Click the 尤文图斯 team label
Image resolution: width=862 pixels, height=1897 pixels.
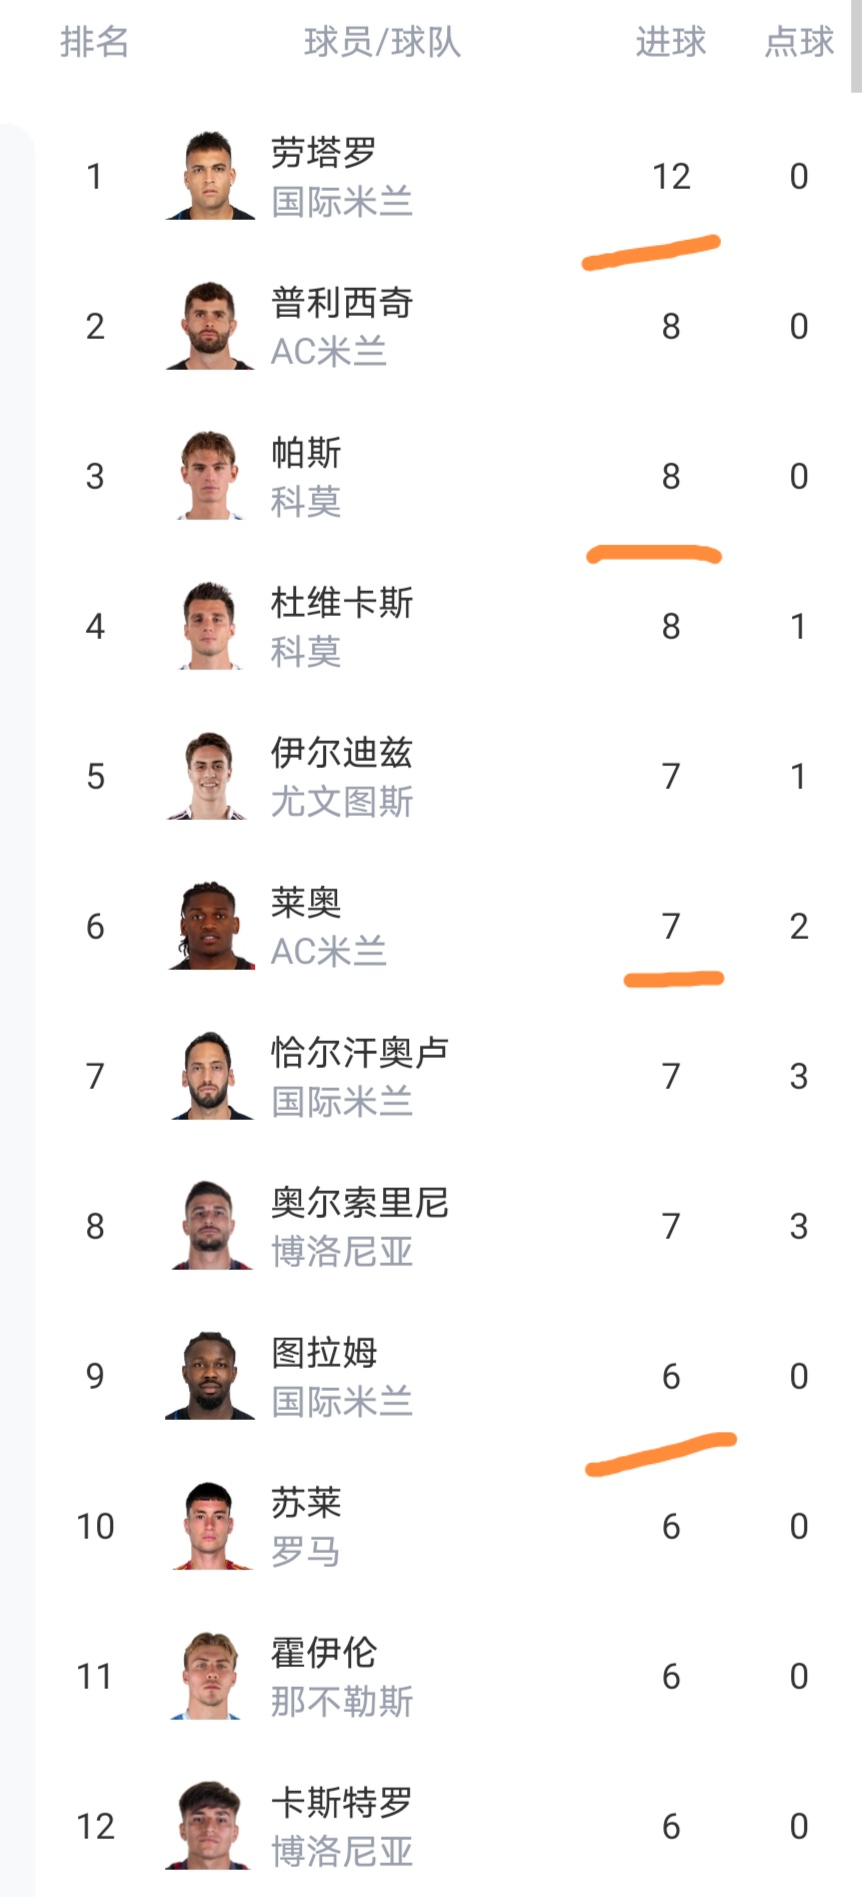(x=342, y=801)
